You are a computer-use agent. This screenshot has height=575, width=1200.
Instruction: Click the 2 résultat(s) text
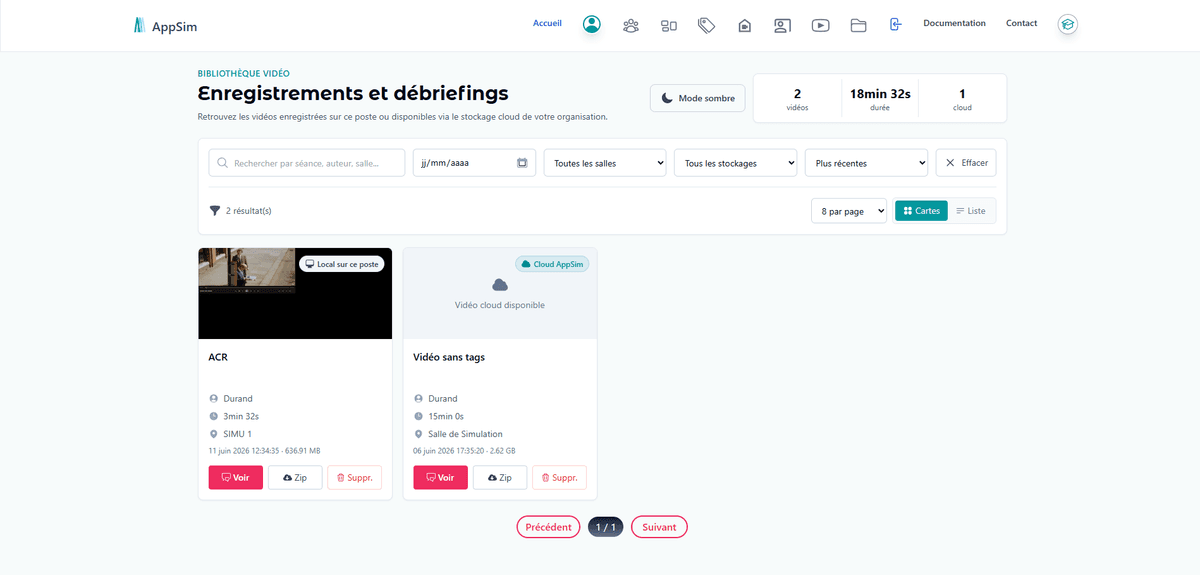click(248, 211)
